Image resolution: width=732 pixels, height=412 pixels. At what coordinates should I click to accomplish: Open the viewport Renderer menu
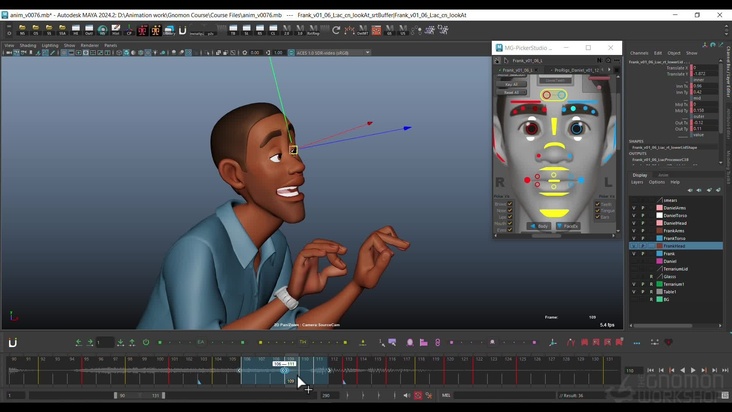click(90, 45)
